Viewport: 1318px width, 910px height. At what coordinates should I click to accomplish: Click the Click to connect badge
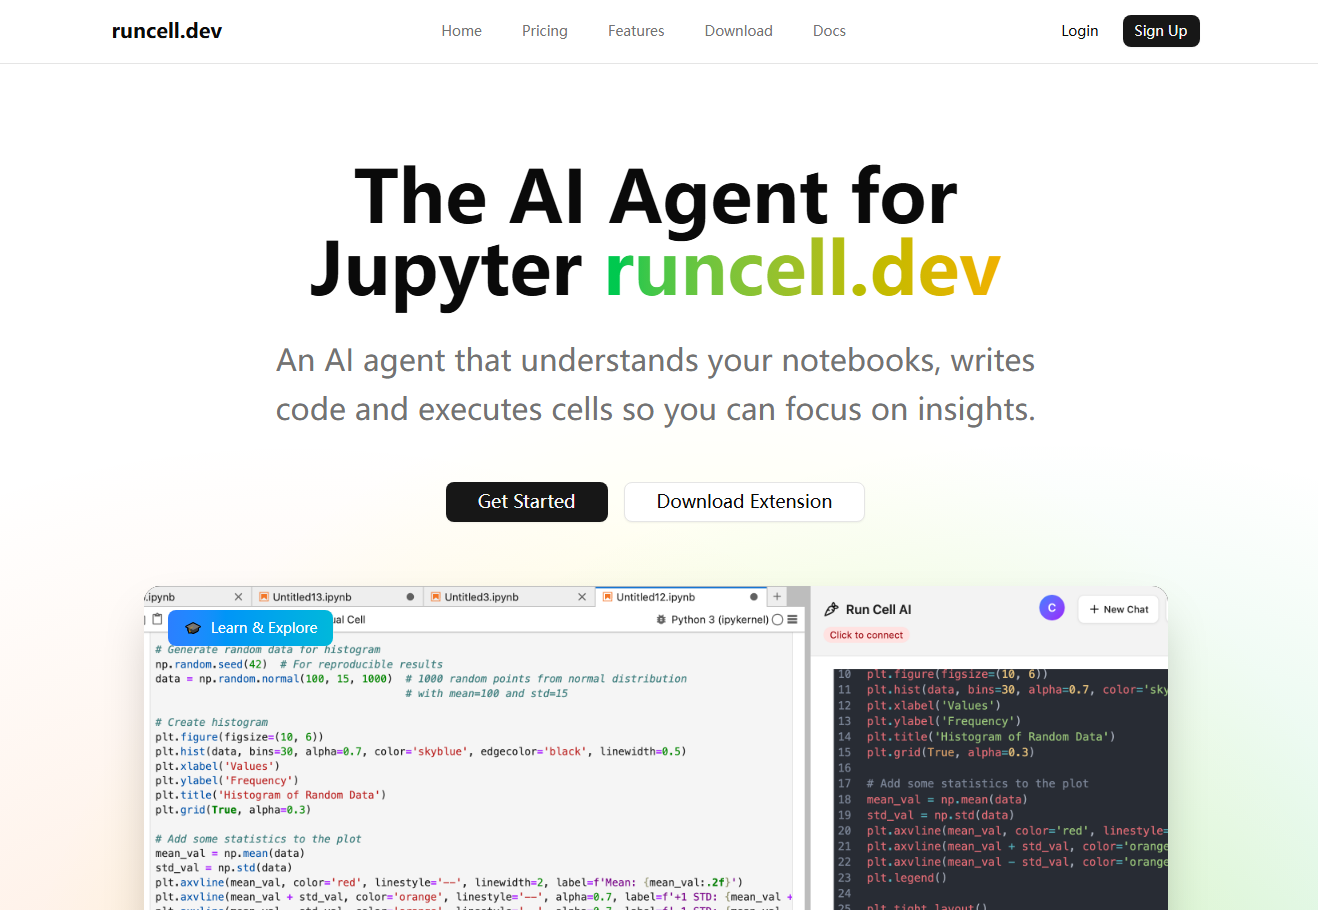coord(866,634)
